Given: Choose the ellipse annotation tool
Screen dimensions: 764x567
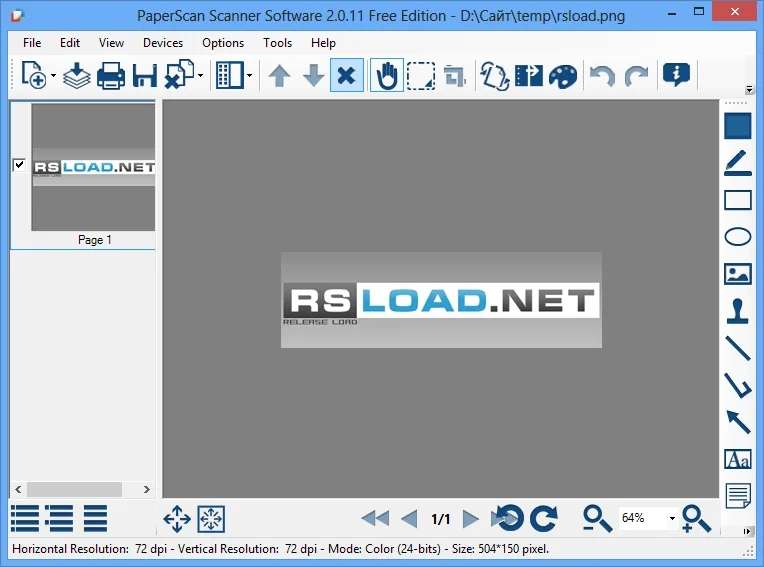Looking at the screenshot, I should [737, 237].
